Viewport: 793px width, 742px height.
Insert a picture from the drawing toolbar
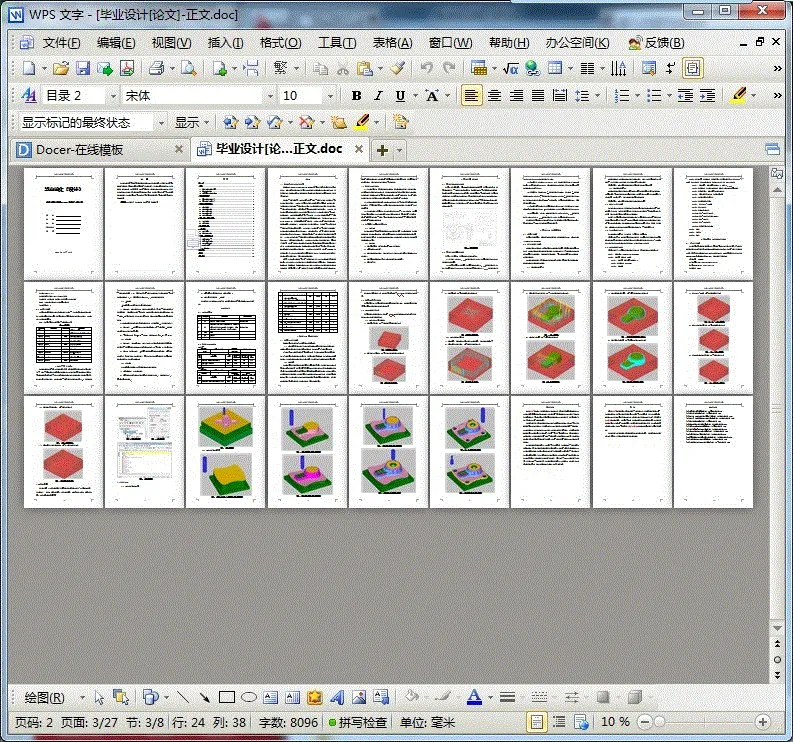(x=359, y=697)
